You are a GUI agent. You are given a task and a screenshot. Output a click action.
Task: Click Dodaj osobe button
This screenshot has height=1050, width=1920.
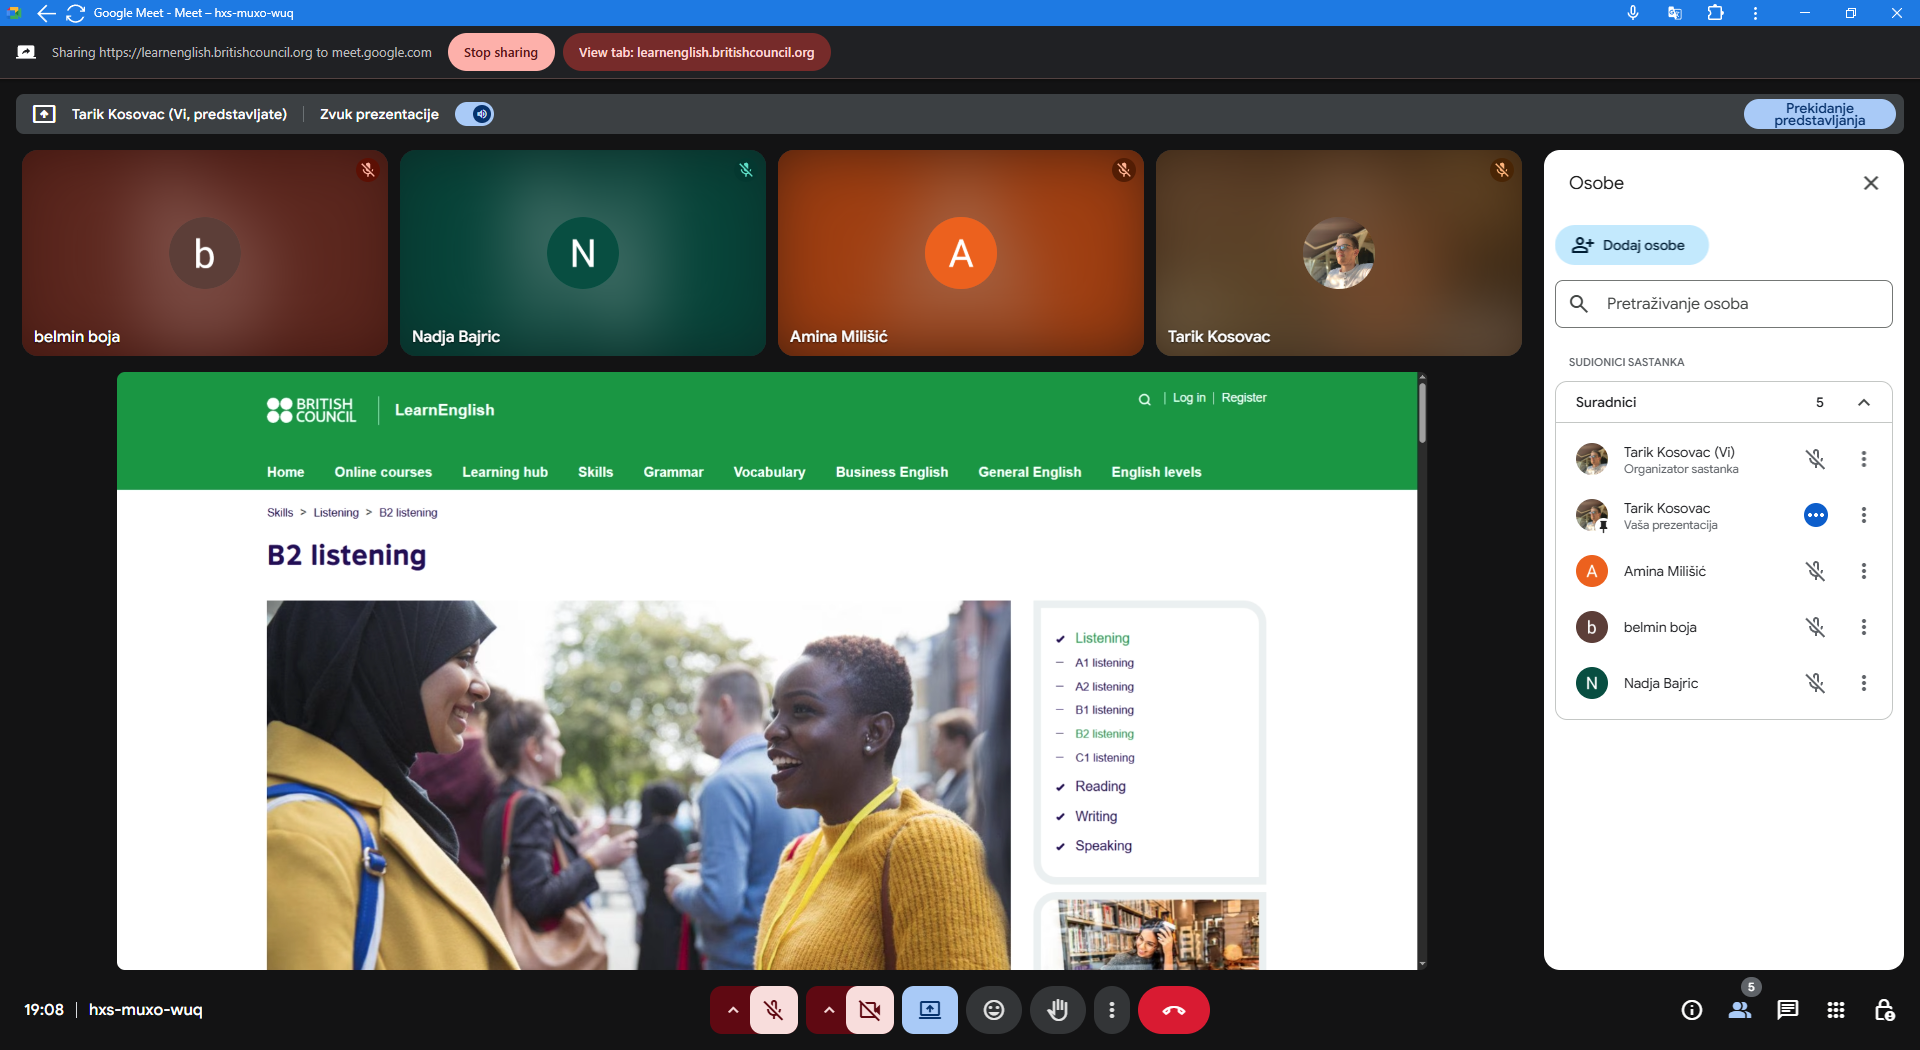(x=1631, y=245)
